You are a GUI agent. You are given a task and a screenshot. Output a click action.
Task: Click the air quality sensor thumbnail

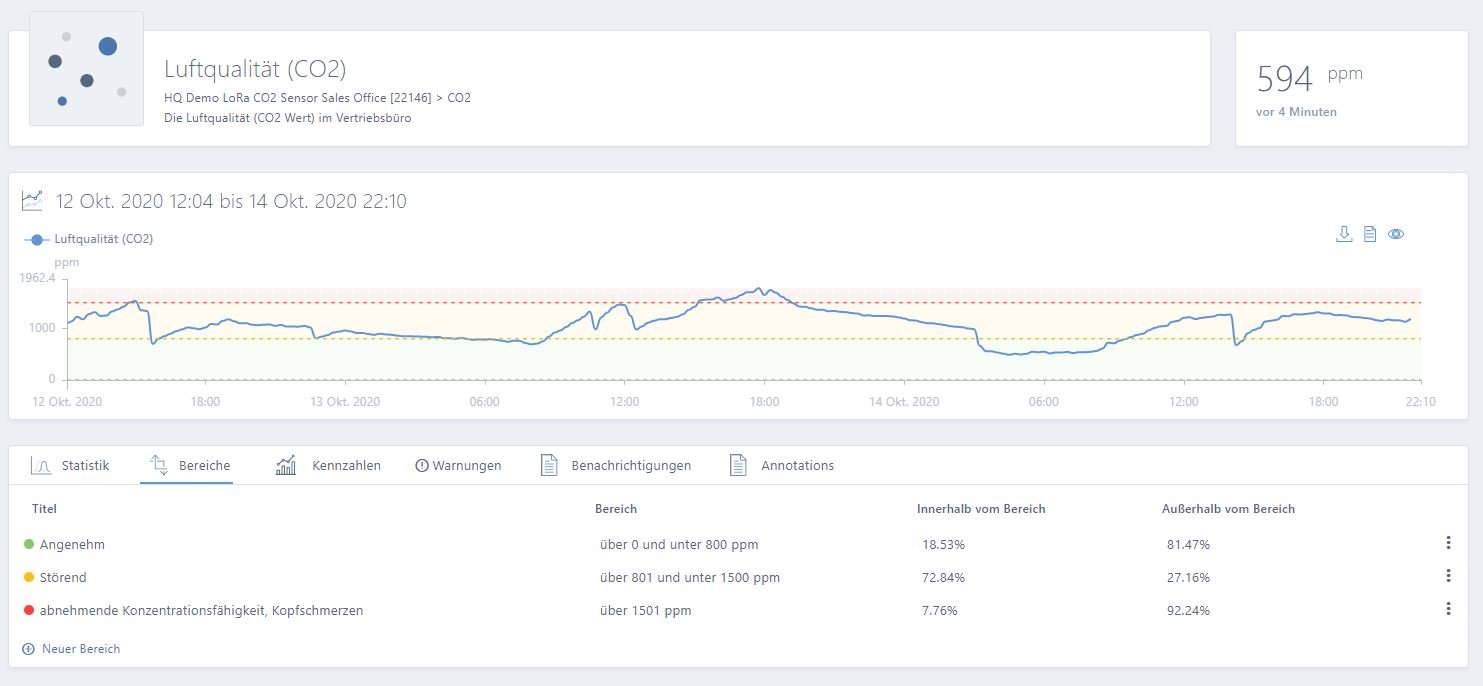coord(86,69)
